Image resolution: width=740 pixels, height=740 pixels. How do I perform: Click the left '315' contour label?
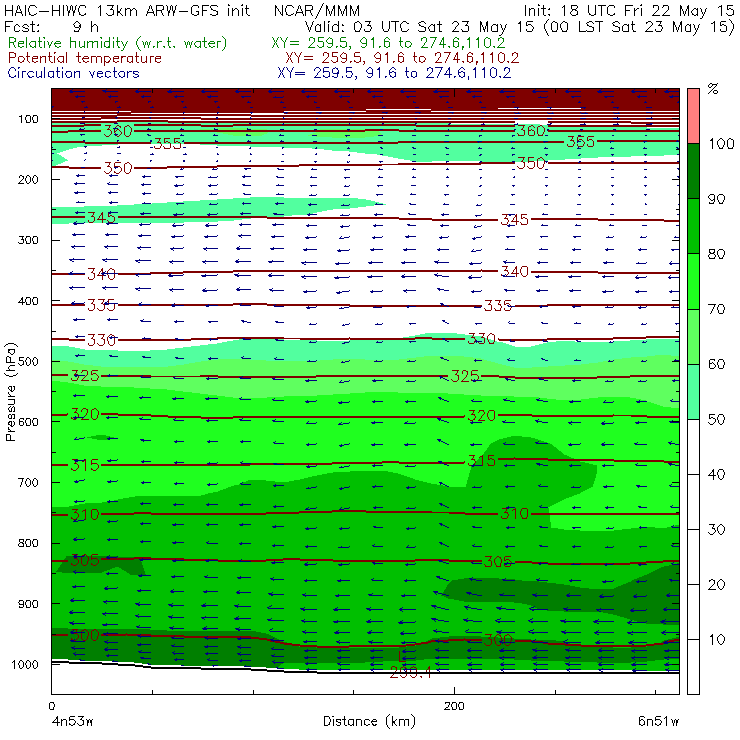[x=85, y=465]
